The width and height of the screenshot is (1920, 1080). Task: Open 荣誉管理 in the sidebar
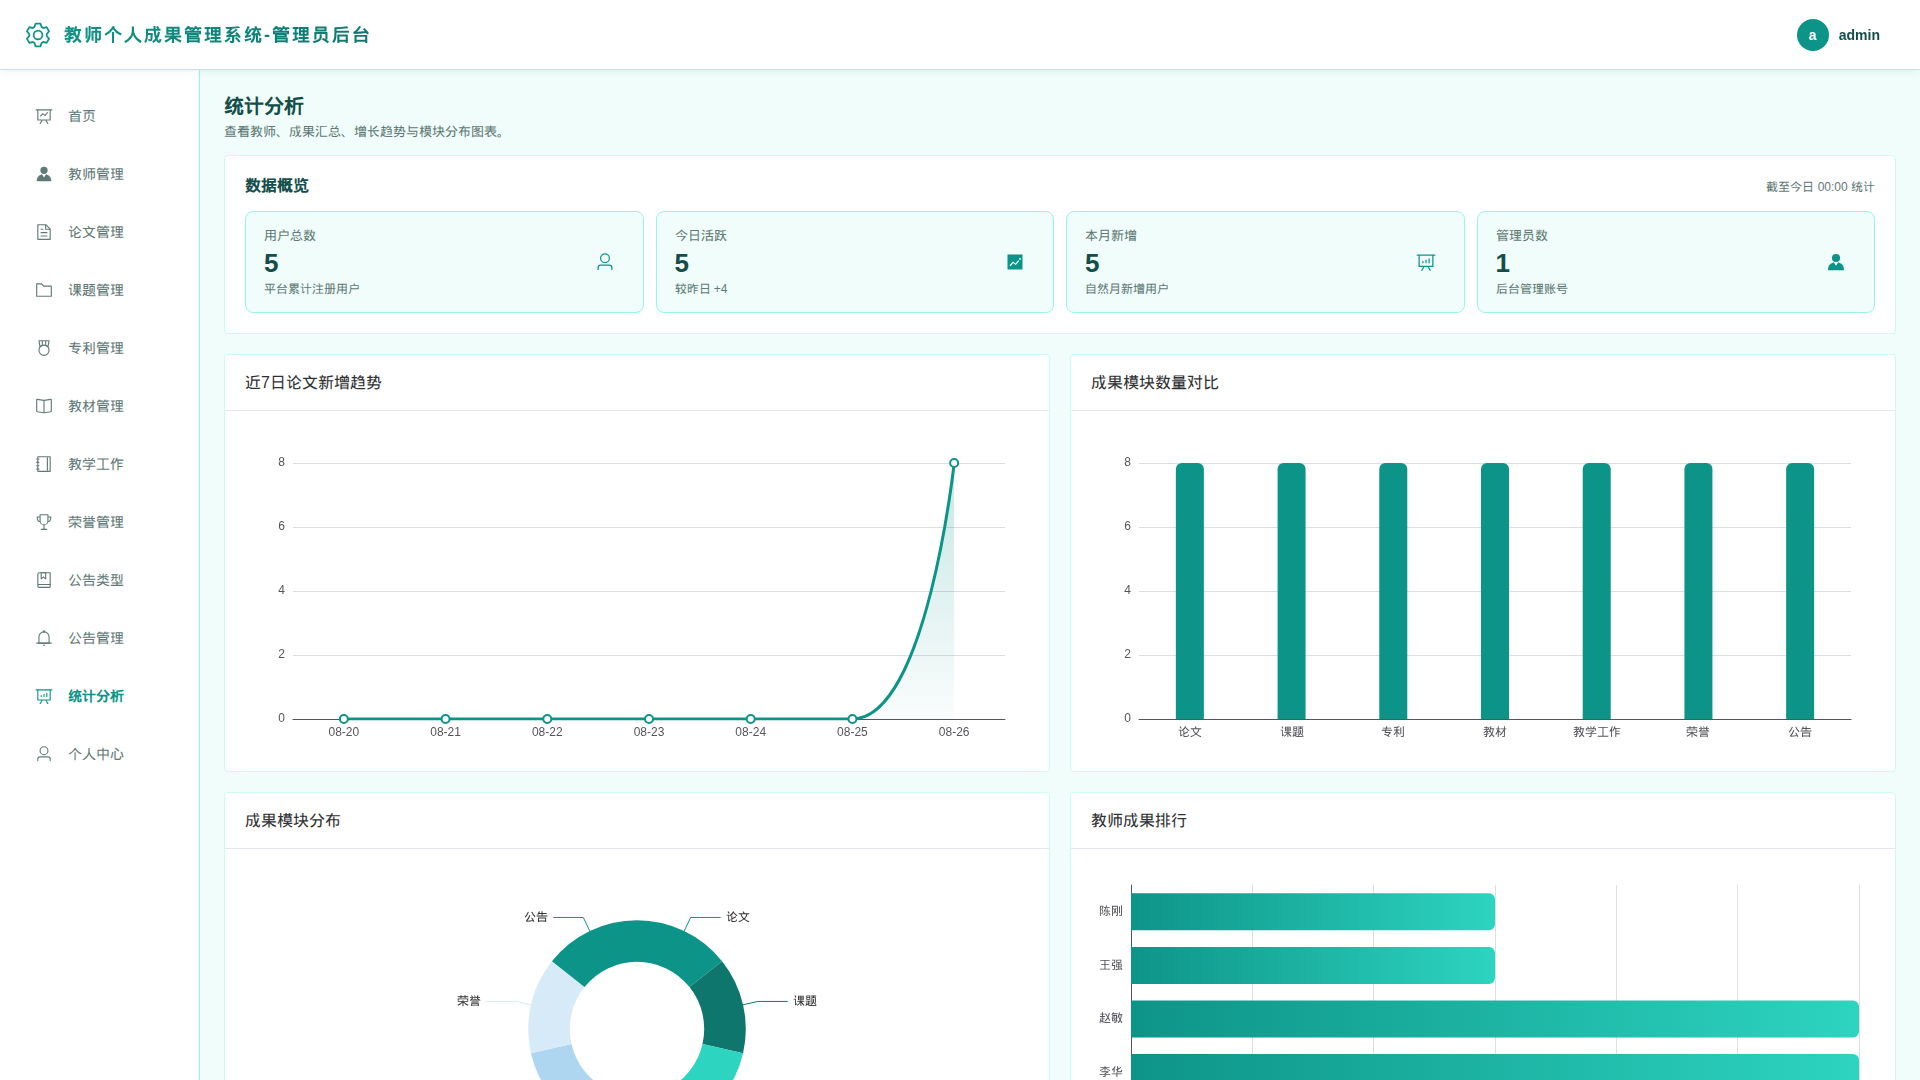click(100, 522)
